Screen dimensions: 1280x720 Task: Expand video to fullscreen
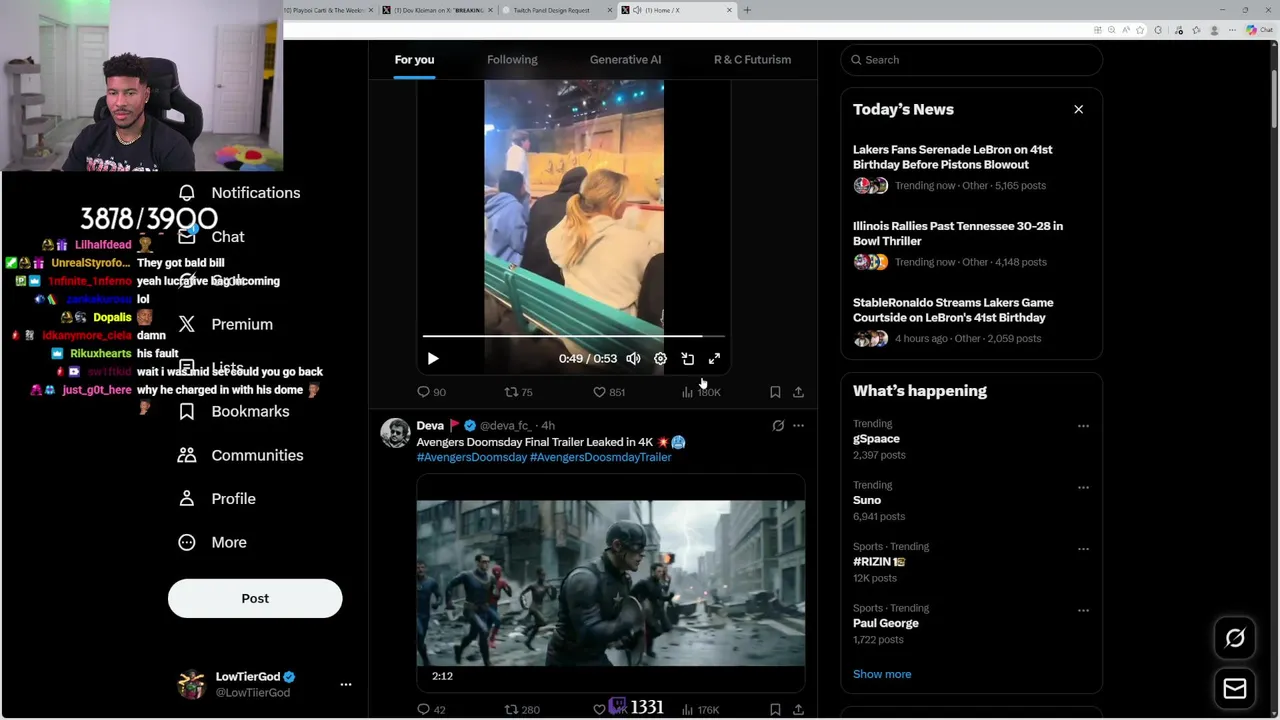(x=714, y=358)
